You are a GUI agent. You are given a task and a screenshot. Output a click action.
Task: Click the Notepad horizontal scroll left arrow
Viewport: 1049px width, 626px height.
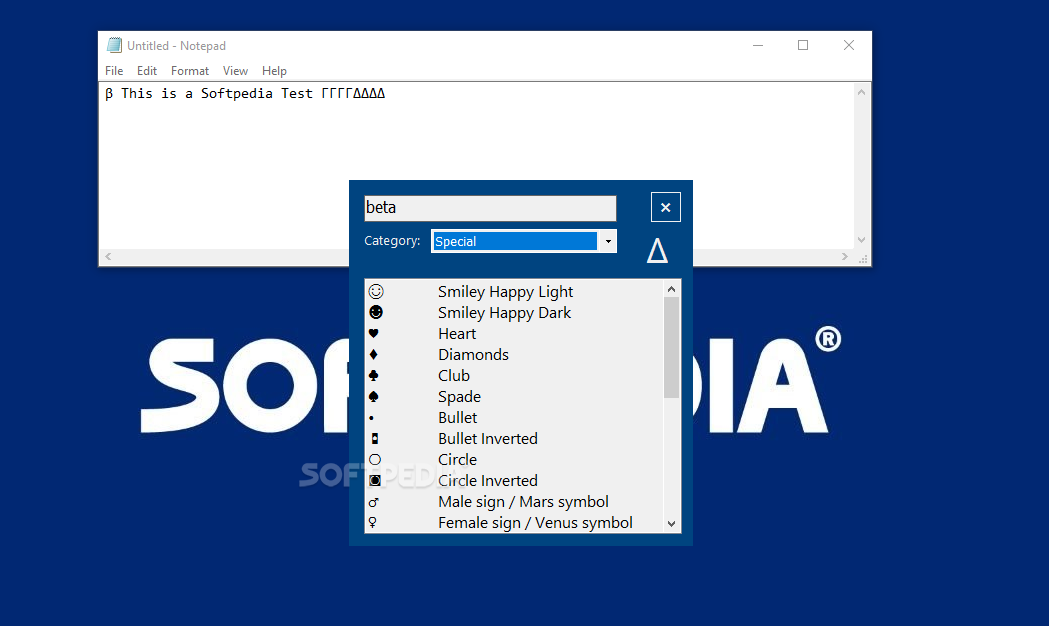click(x=108, y=256)
